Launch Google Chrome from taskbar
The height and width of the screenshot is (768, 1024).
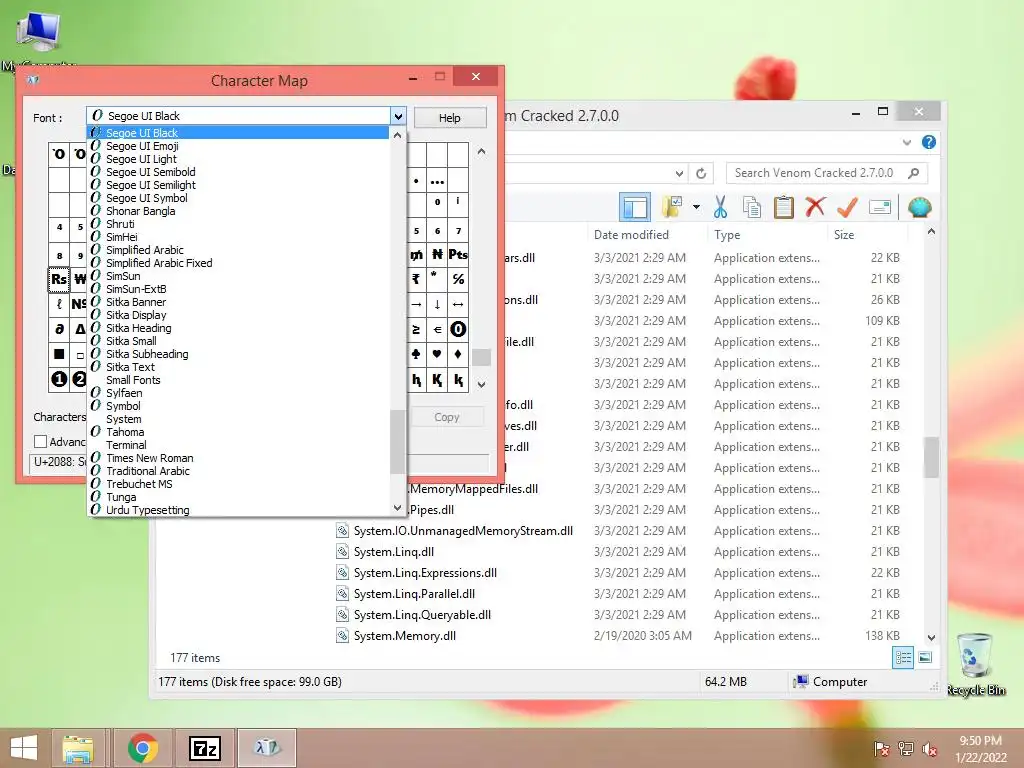[142, 748]
